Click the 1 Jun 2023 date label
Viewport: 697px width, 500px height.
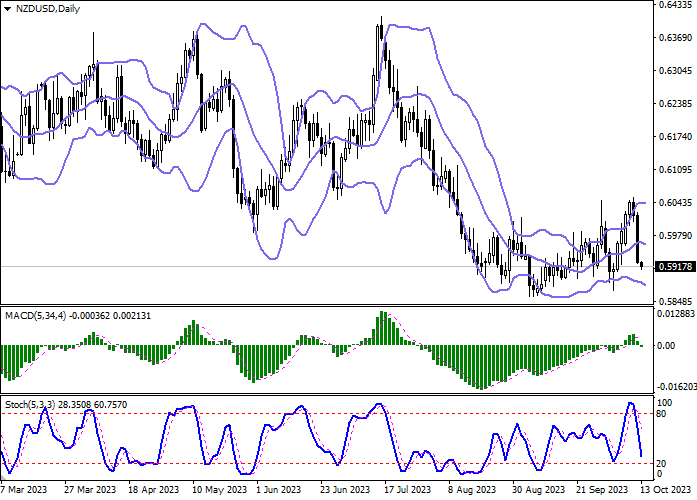point(279,490)
